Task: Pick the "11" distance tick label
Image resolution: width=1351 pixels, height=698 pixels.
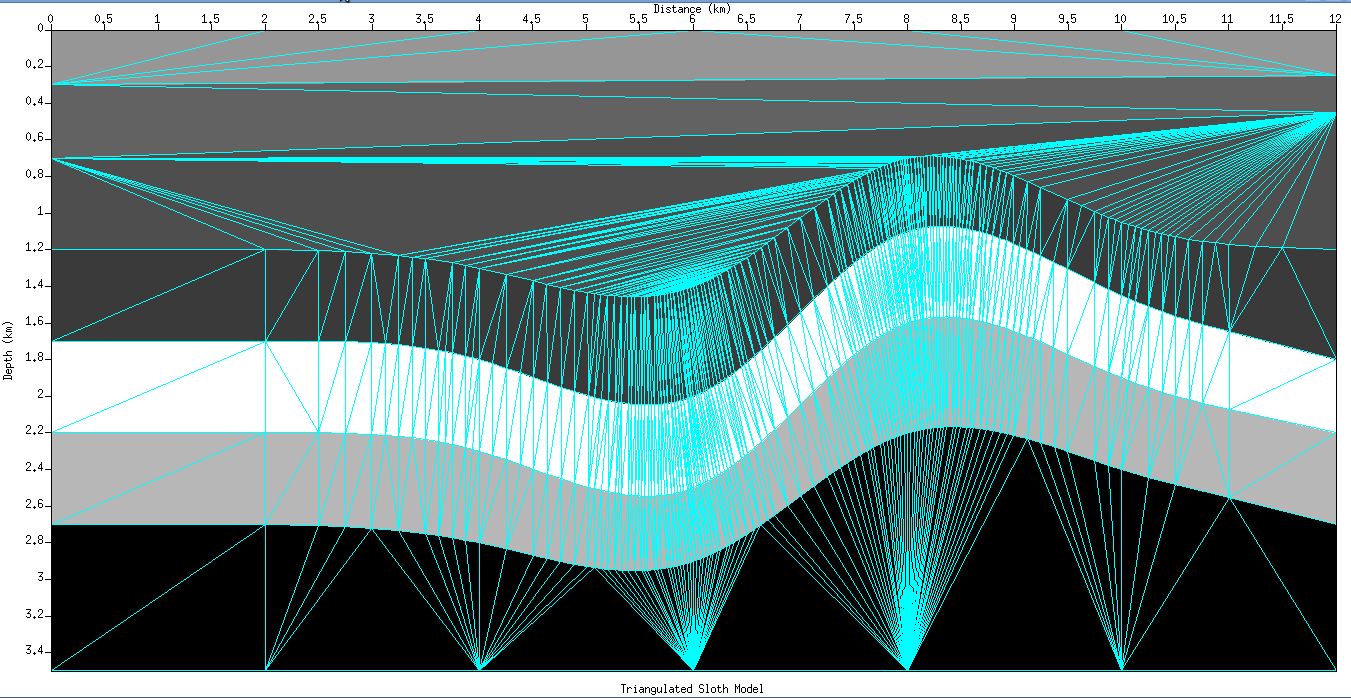Action: point(1228,19)
